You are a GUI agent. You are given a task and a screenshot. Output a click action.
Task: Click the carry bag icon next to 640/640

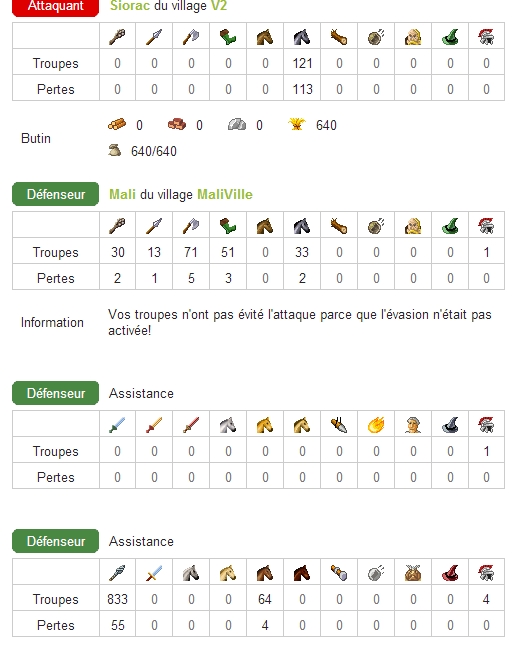pos(114,150)
